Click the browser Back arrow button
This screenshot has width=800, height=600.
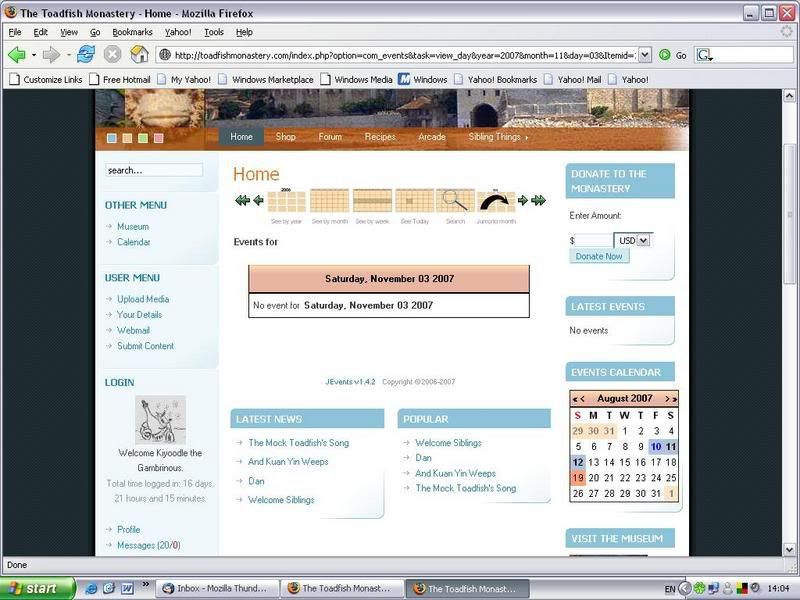[x=17, y=55]
